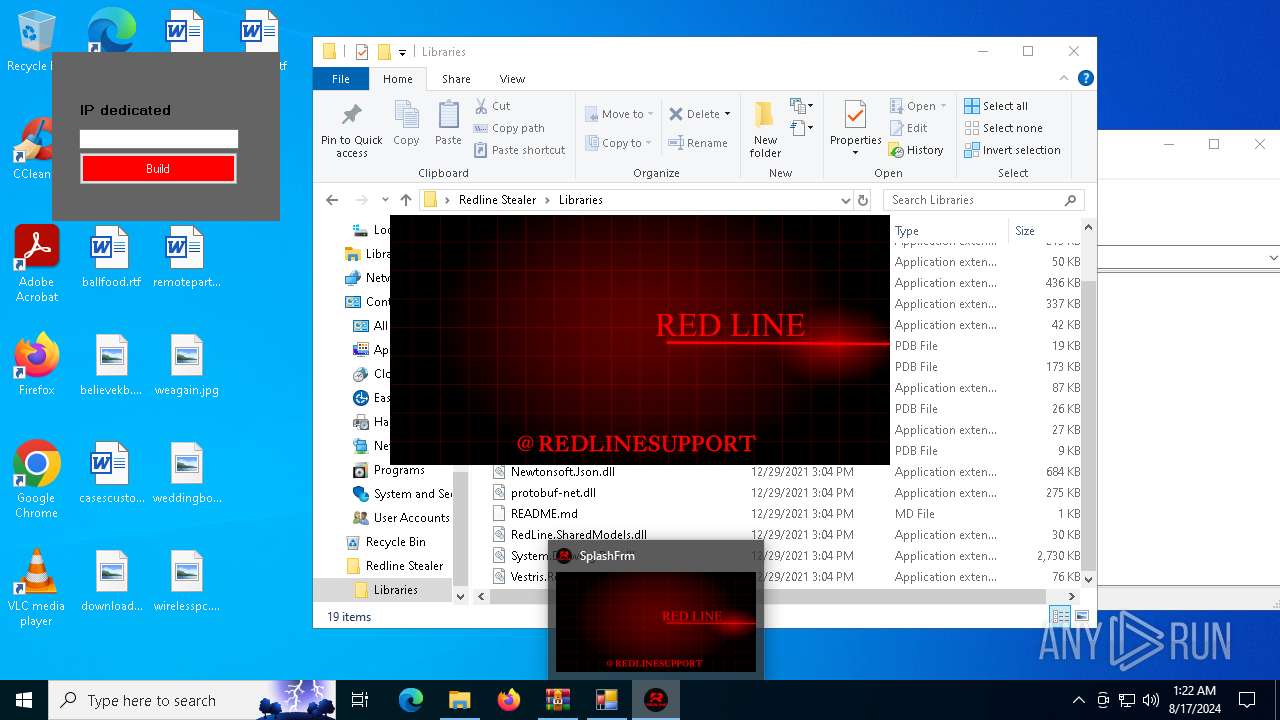Open the Move to dropdown
The image size is (1280, 720).
pyautogui.click(x=619, y=114)
